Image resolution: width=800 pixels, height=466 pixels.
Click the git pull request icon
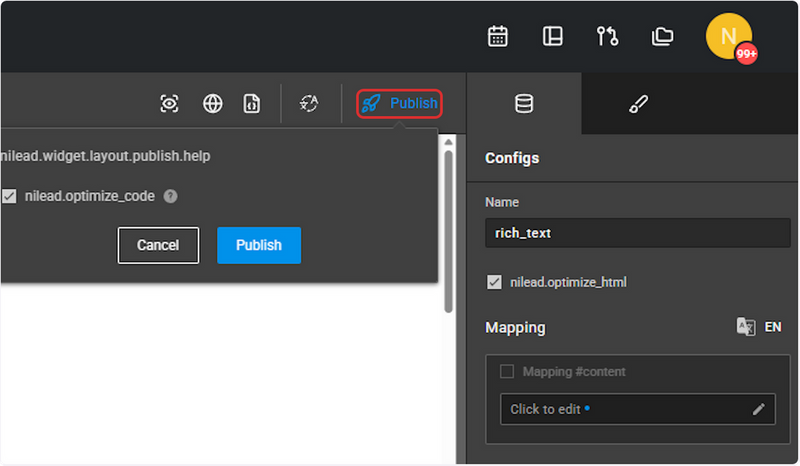tap(607, 36)
